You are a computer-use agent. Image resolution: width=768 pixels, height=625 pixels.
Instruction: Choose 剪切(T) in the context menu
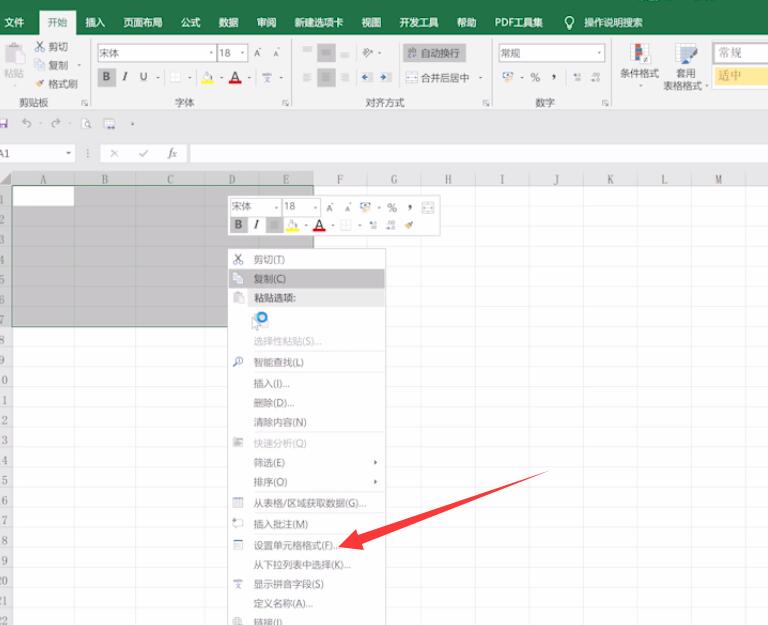307,260
